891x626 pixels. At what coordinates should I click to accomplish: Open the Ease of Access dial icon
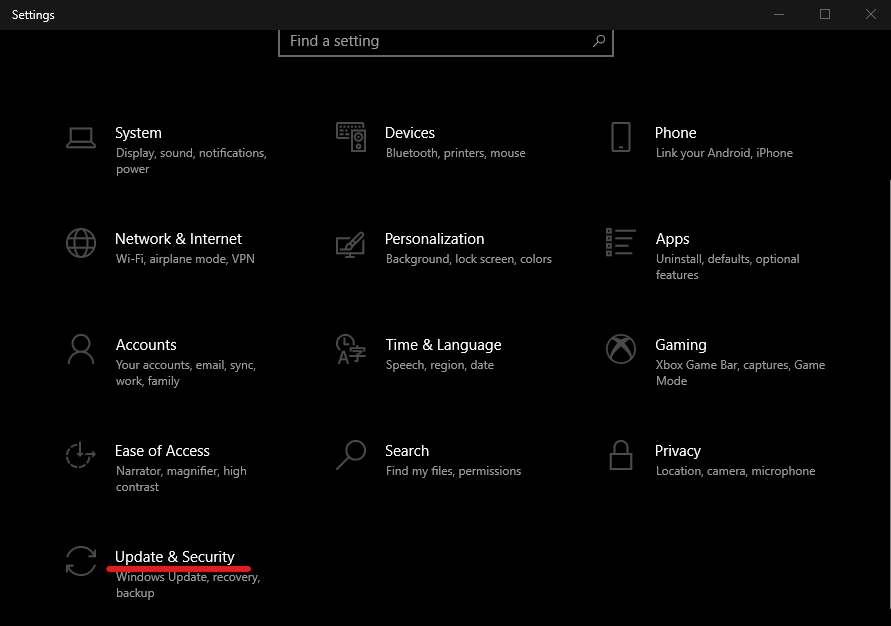point(81,455)
